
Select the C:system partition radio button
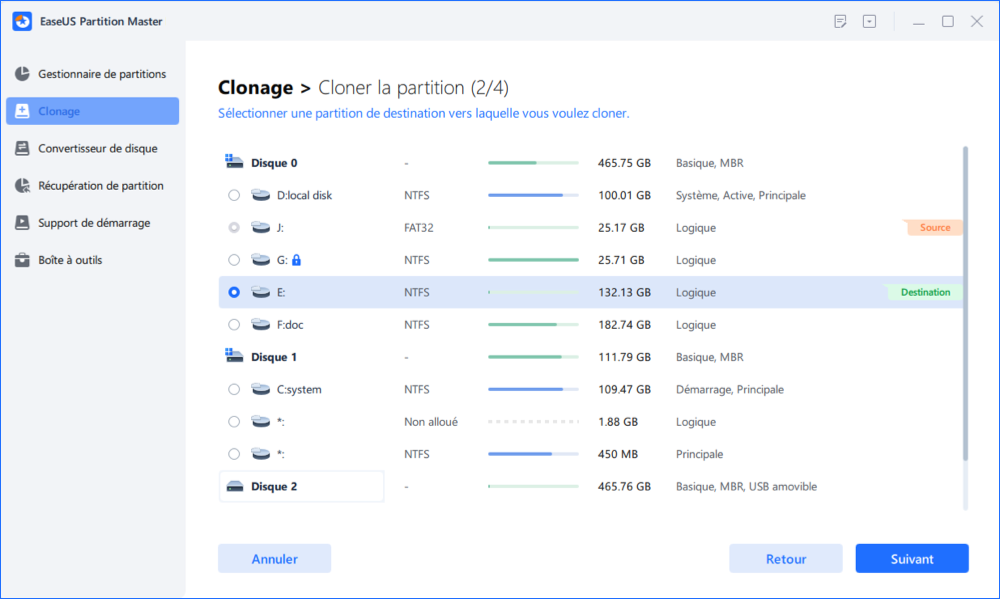click(234, 390)
